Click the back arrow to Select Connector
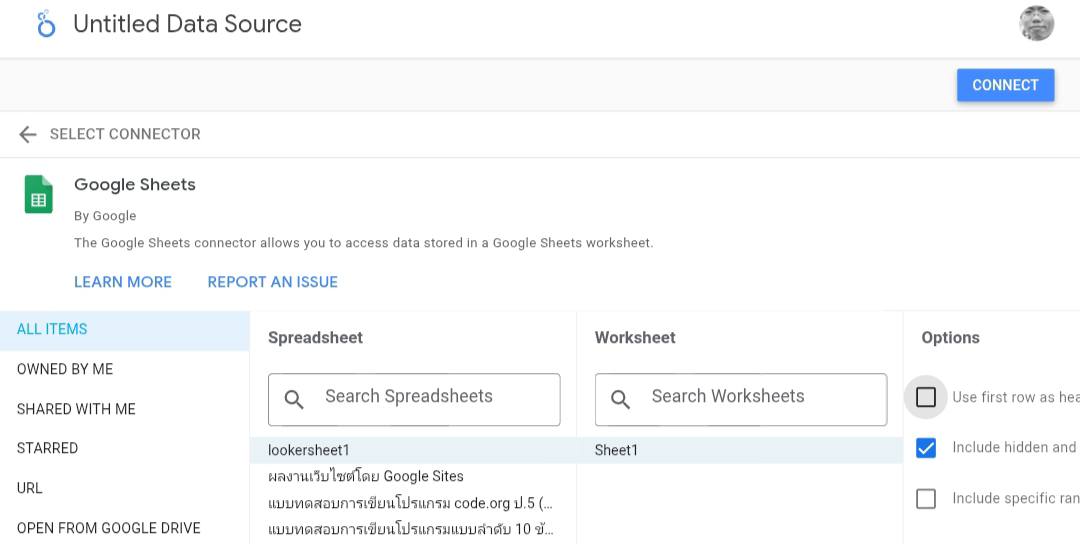 coord(28,134)
